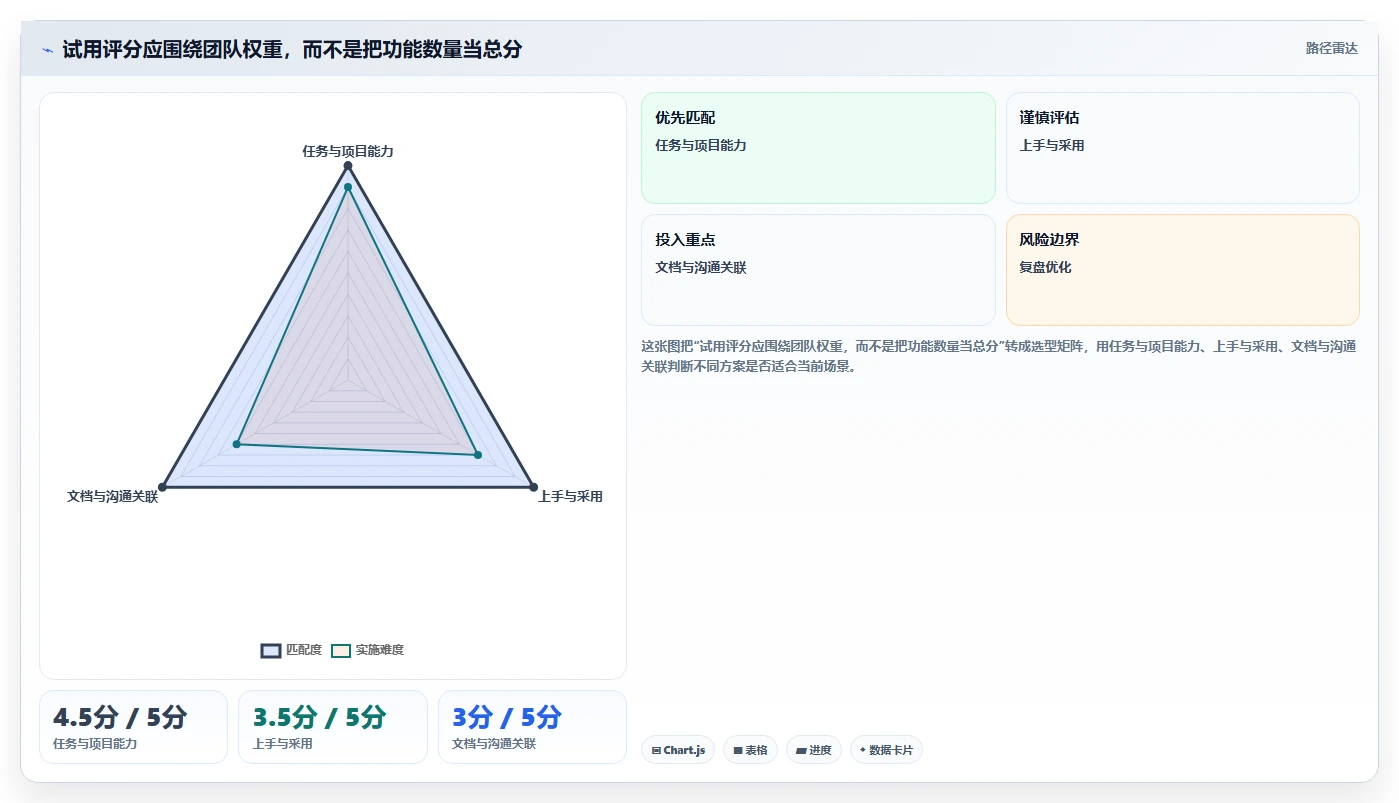Select the 表格 tag chip
This screenshot has width=1399, height=803.
pyautogui.click(x=750, y=750)
